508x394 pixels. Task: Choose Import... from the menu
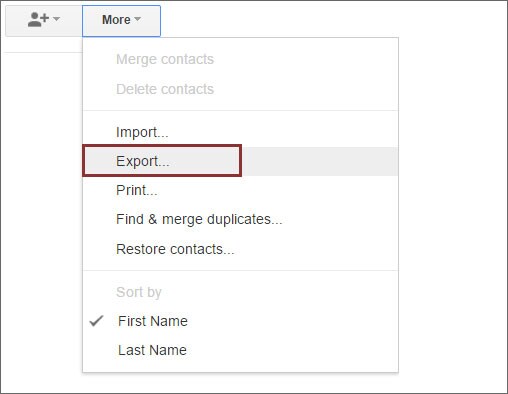[x=240, y=132]
